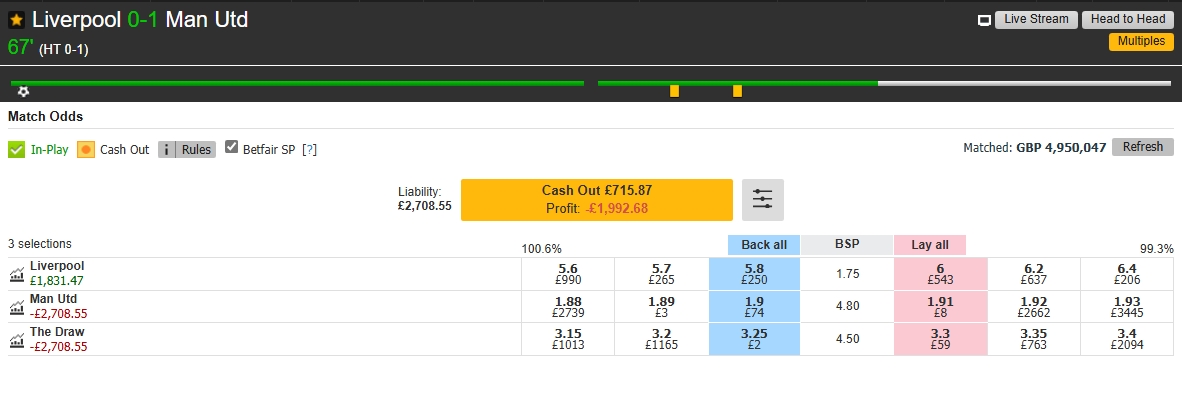Image resolution: width=1182 pixels, height=415 pixels.
Task: Click the Back all header
Action: [764, 245]
